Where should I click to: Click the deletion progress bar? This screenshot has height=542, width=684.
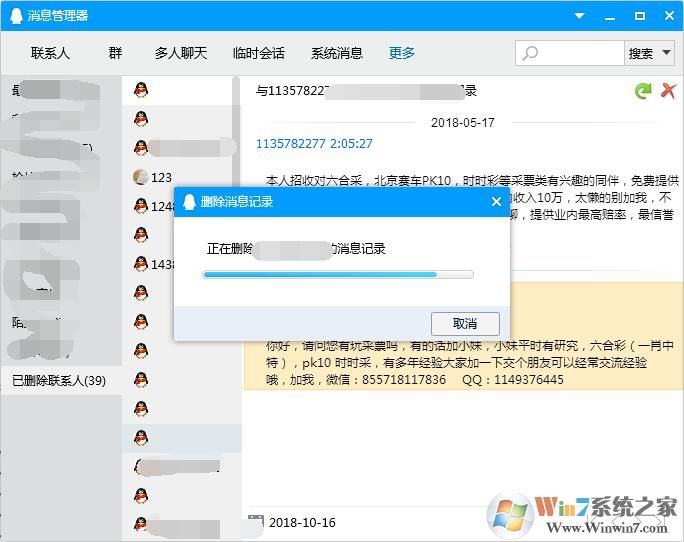pyautogui.click(x=338, y=274)
